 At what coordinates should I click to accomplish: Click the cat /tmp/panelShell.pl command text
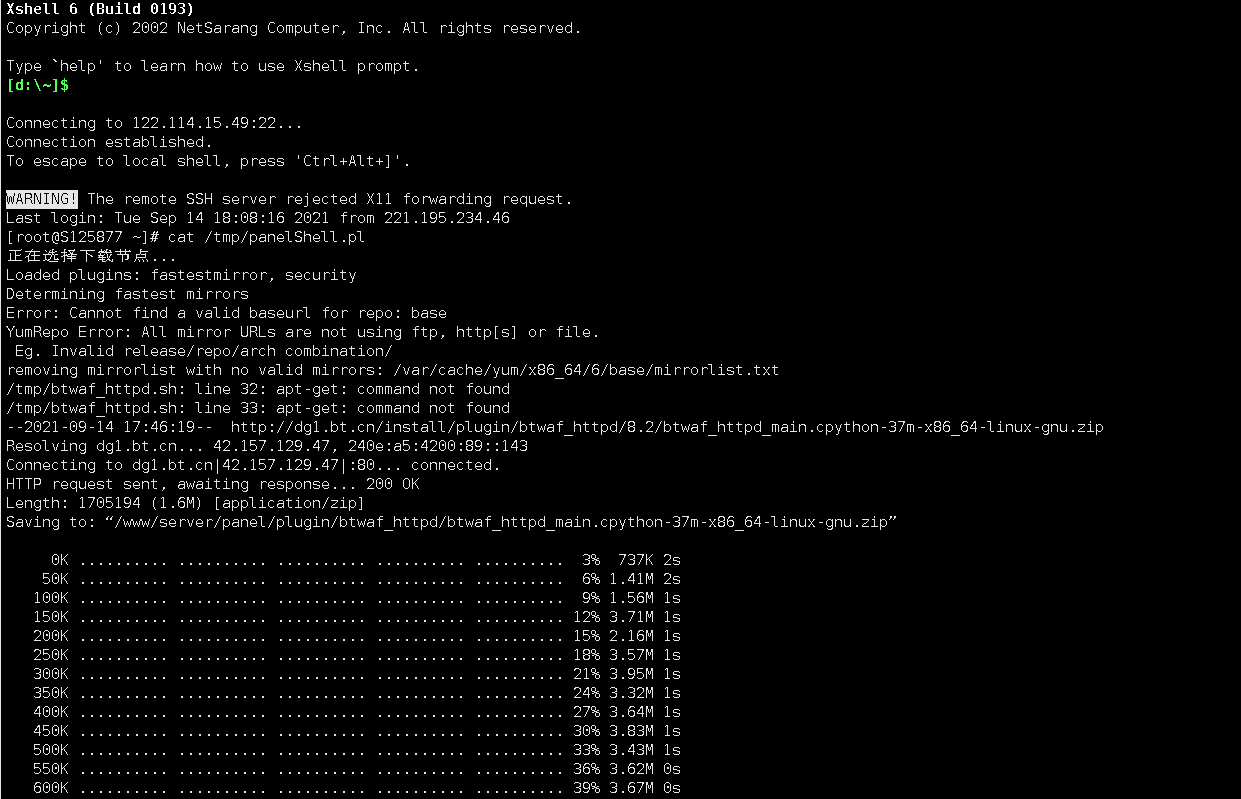[266, 237]
